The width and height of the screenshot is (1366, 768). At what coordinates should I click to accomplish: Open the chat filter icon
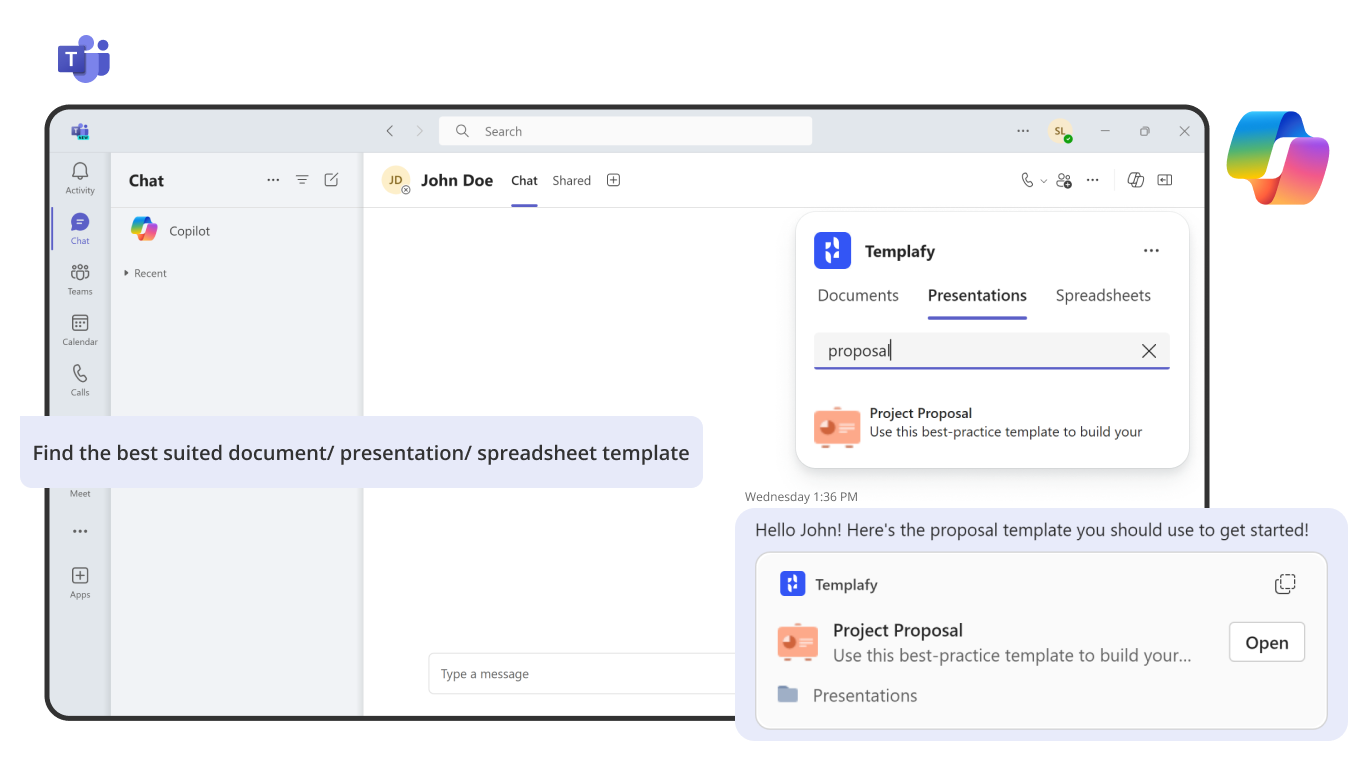point(302,180)
